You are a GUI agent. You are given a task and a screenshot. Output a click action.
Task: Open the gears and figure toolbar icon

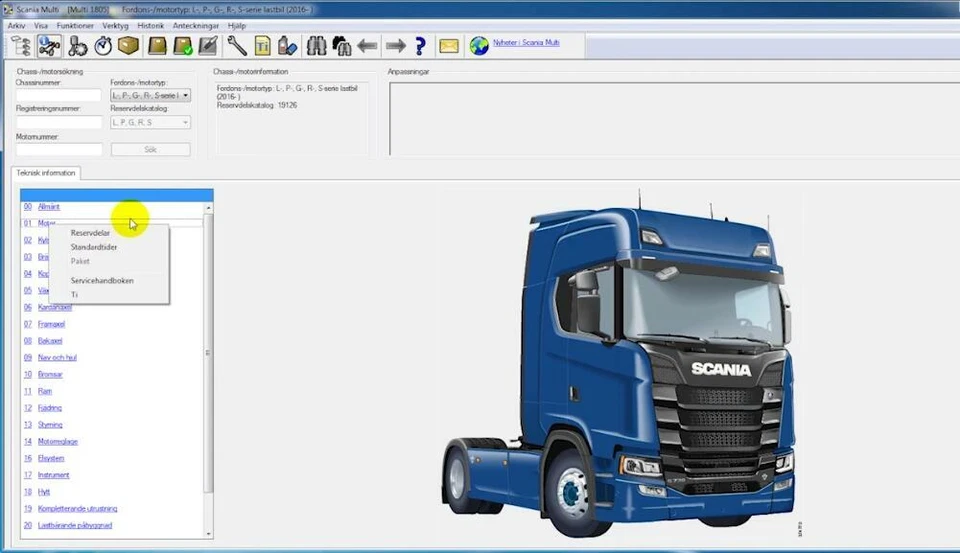[77, 46]
